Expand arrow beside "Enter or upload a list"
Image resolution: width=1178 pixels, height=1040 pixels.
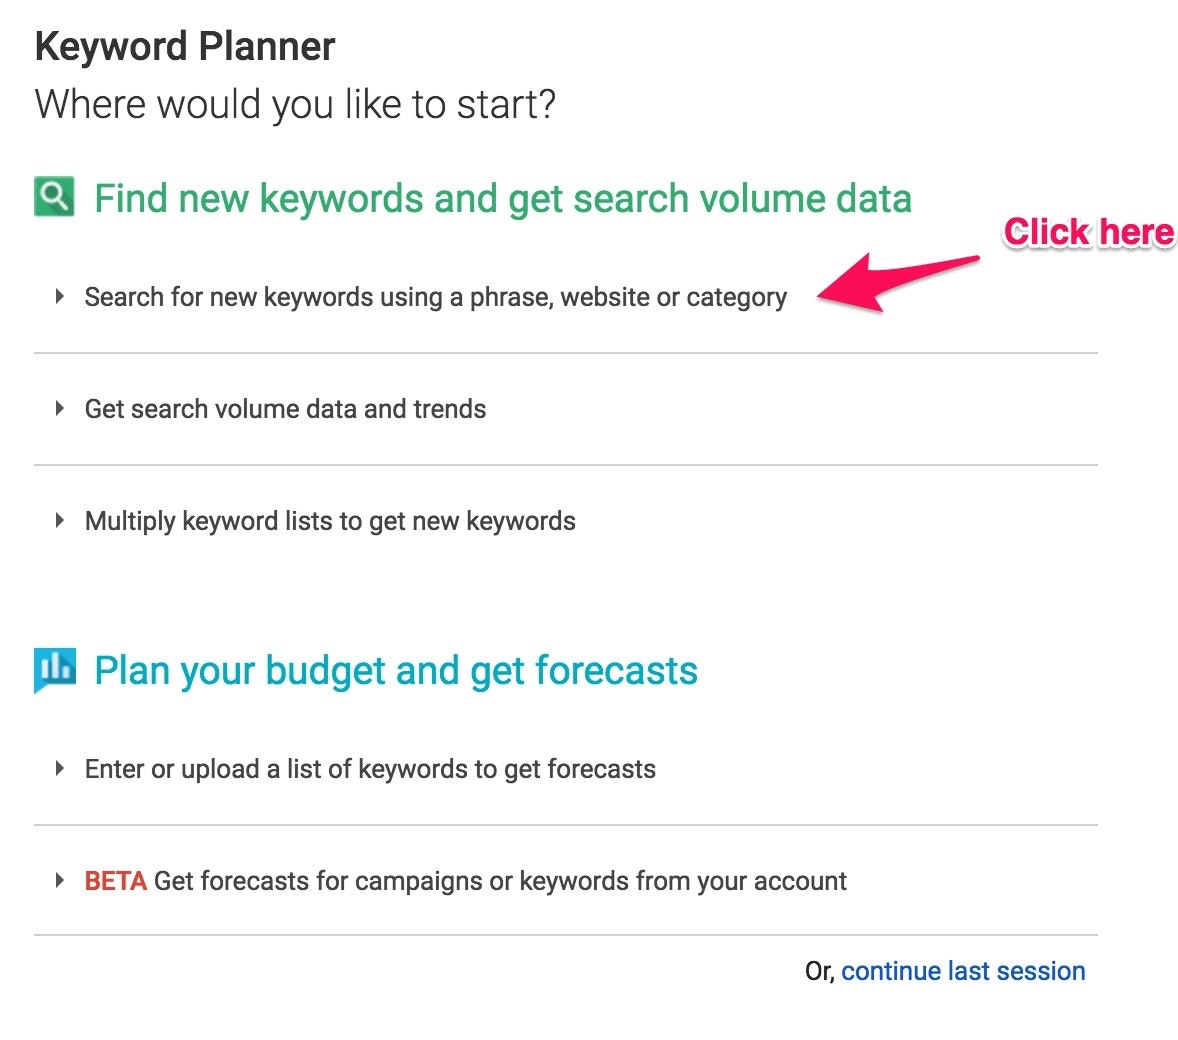click(60, 769)
